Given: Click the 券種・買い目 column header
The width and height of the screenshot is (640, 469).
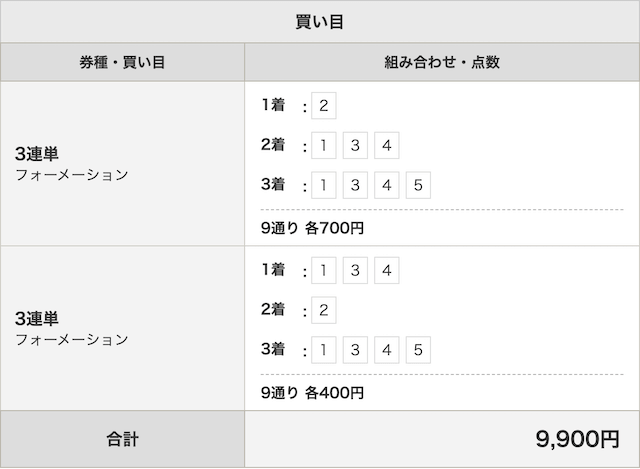Looking at the screenshot, I should pos(122,62).
